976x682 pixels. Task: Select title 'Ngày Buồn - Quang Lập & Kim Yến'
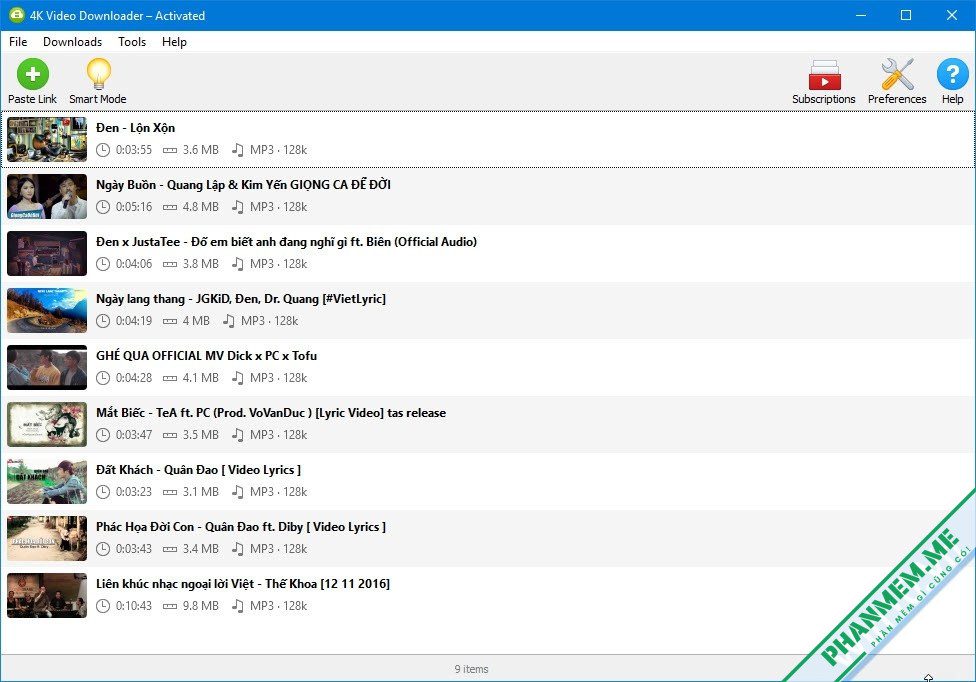point(243,185)
